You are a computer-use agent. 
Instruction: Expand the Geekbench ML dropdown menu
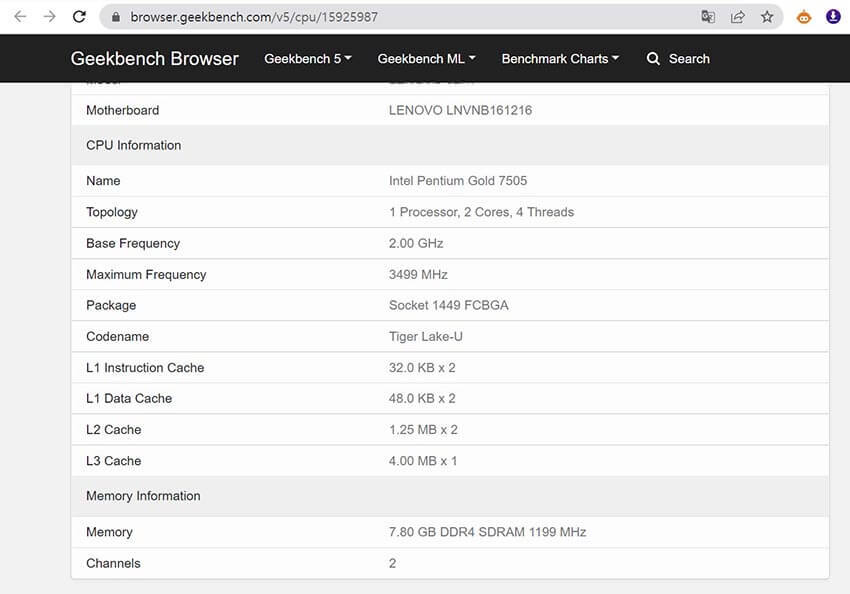coord(427,59)
